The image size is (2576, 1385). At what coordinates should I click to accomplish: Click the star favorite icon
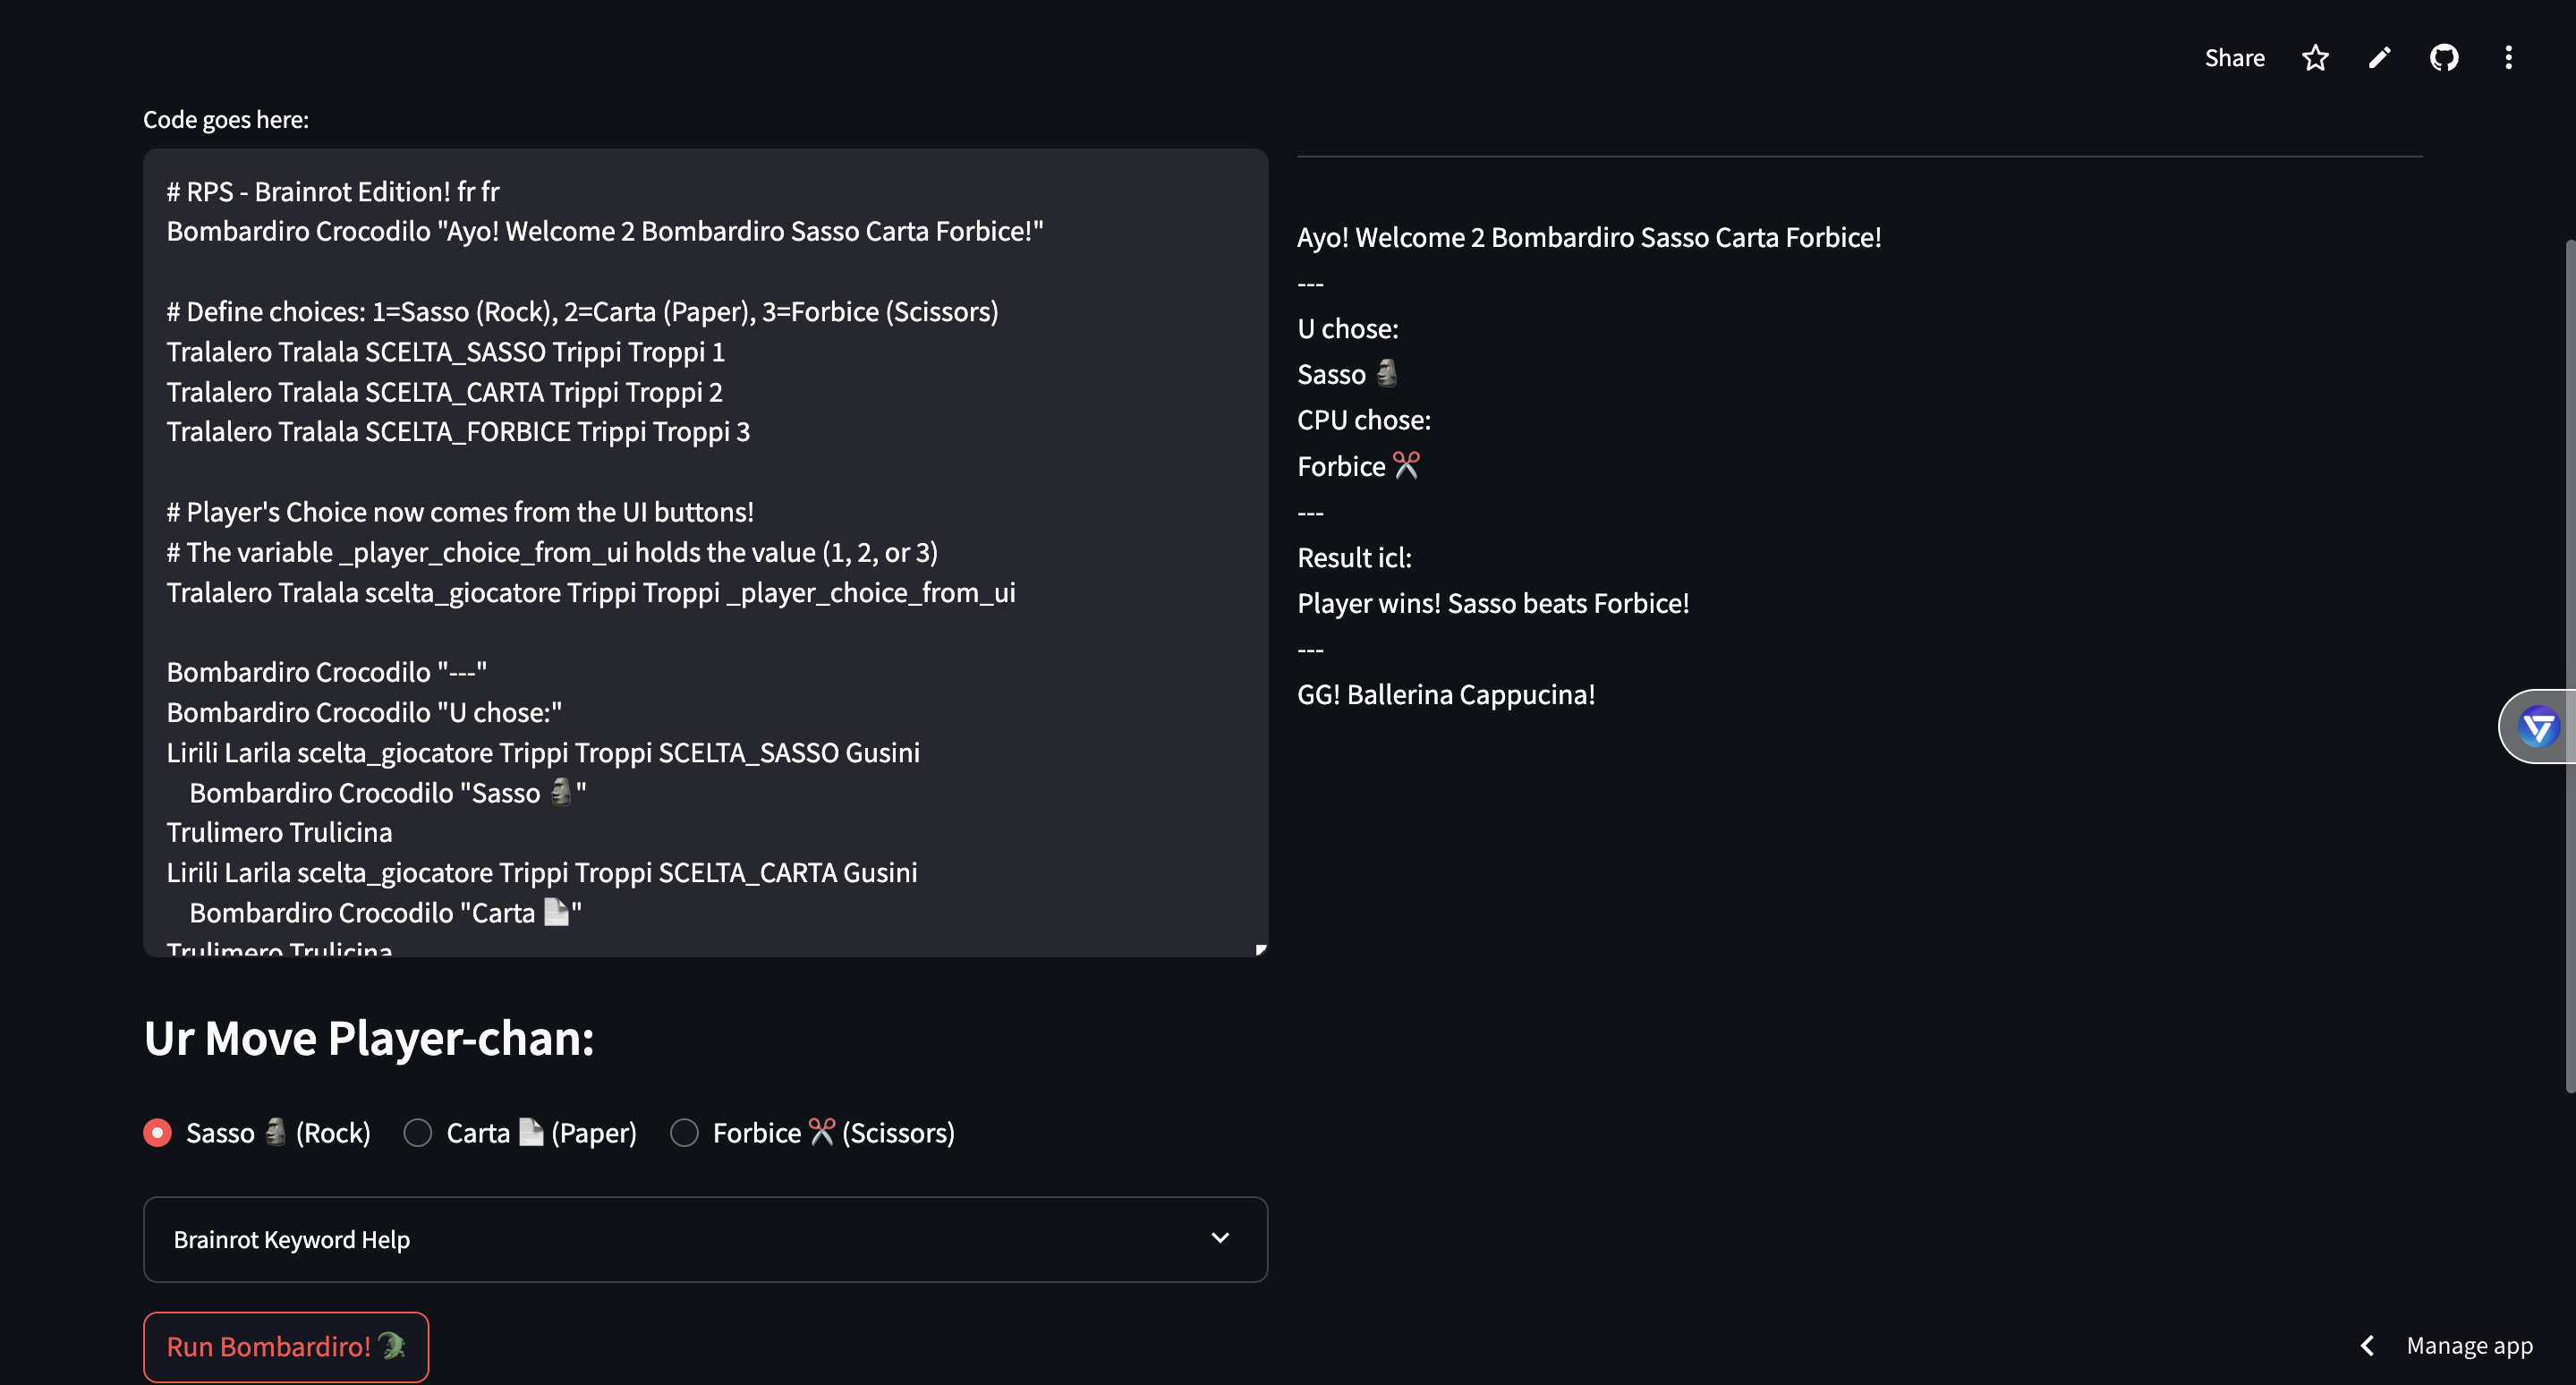click(x=2315, y=58)
